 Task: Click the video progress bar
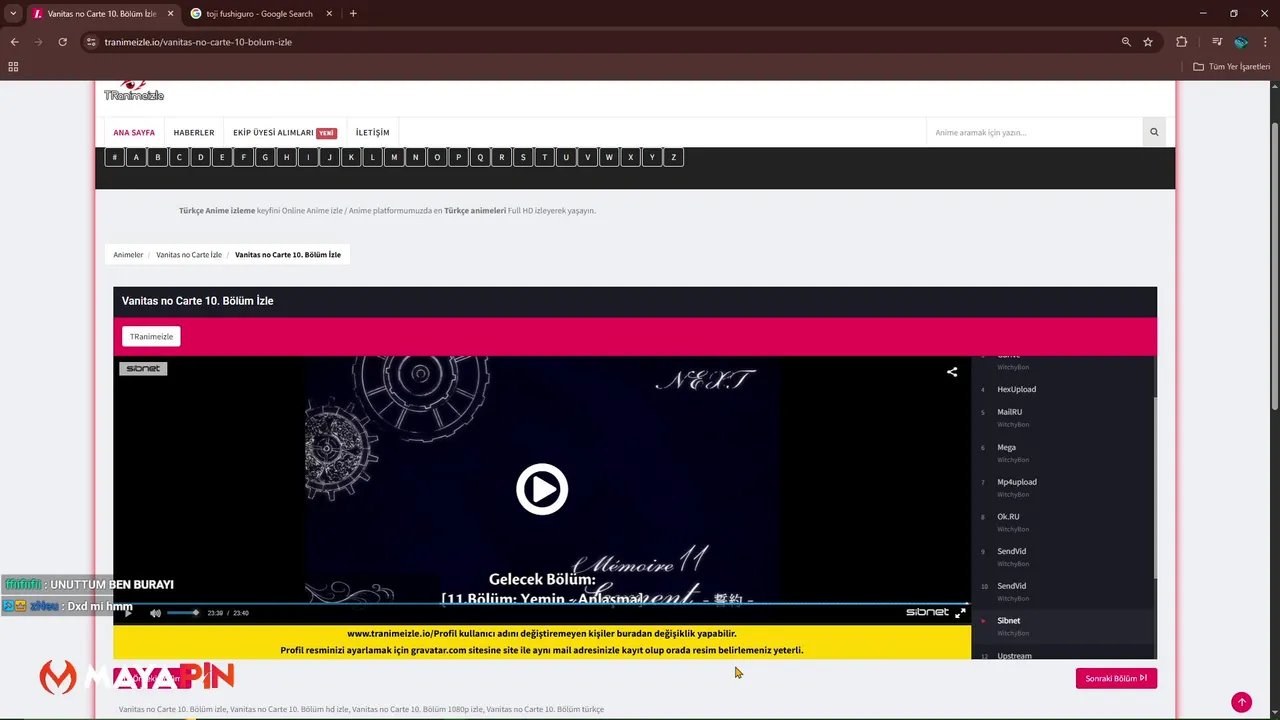point(541,603)
